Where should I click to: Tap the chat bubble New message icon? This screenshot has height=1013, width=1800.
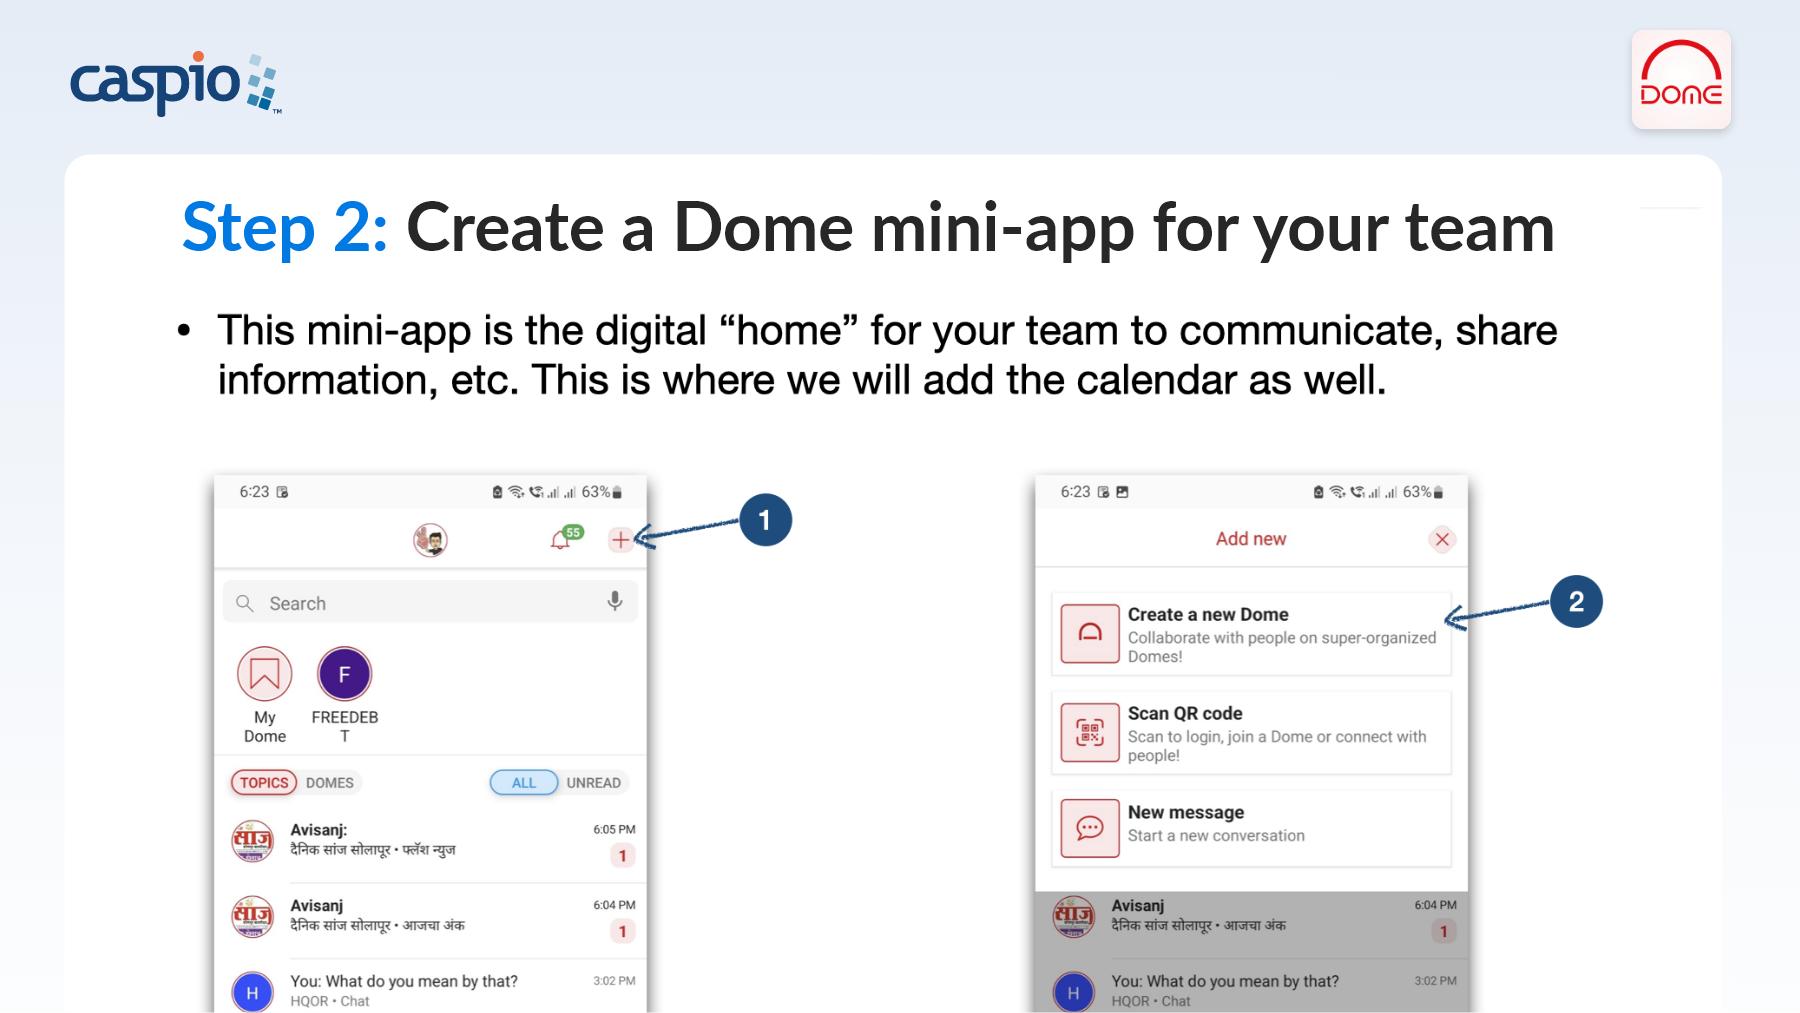coord(1090,828)
